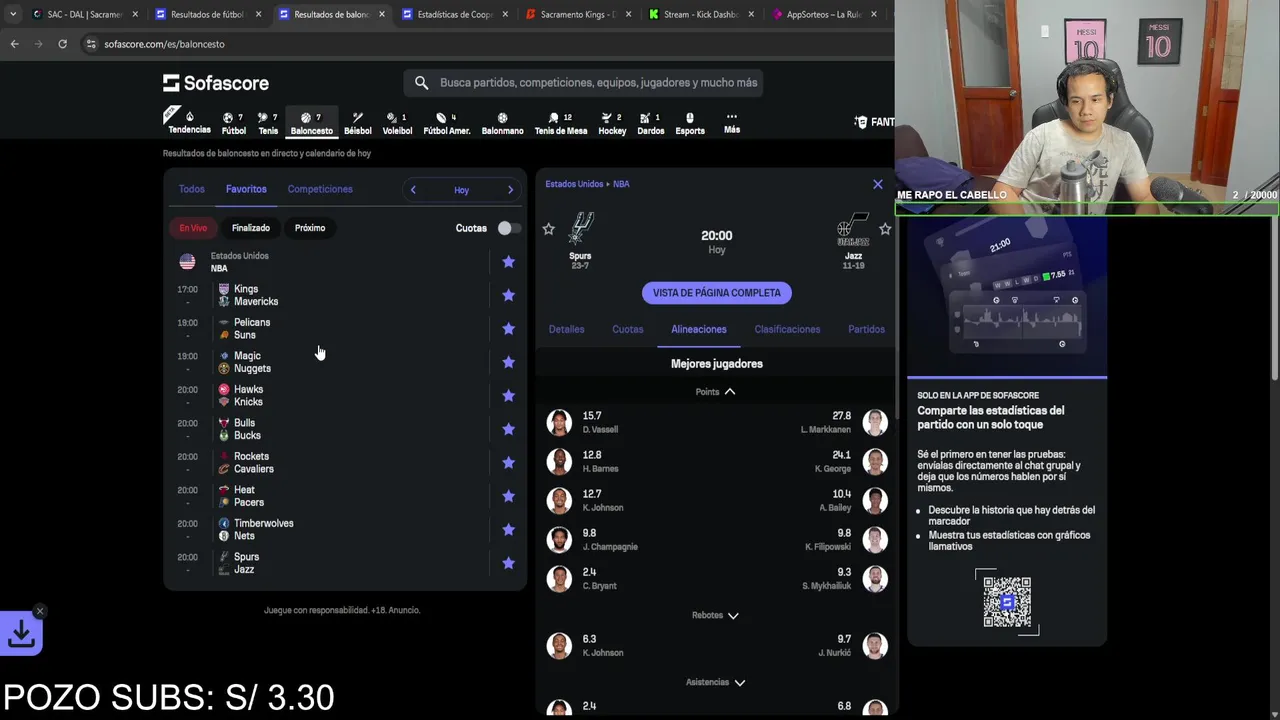Favorite the Spurs team star

548,229
